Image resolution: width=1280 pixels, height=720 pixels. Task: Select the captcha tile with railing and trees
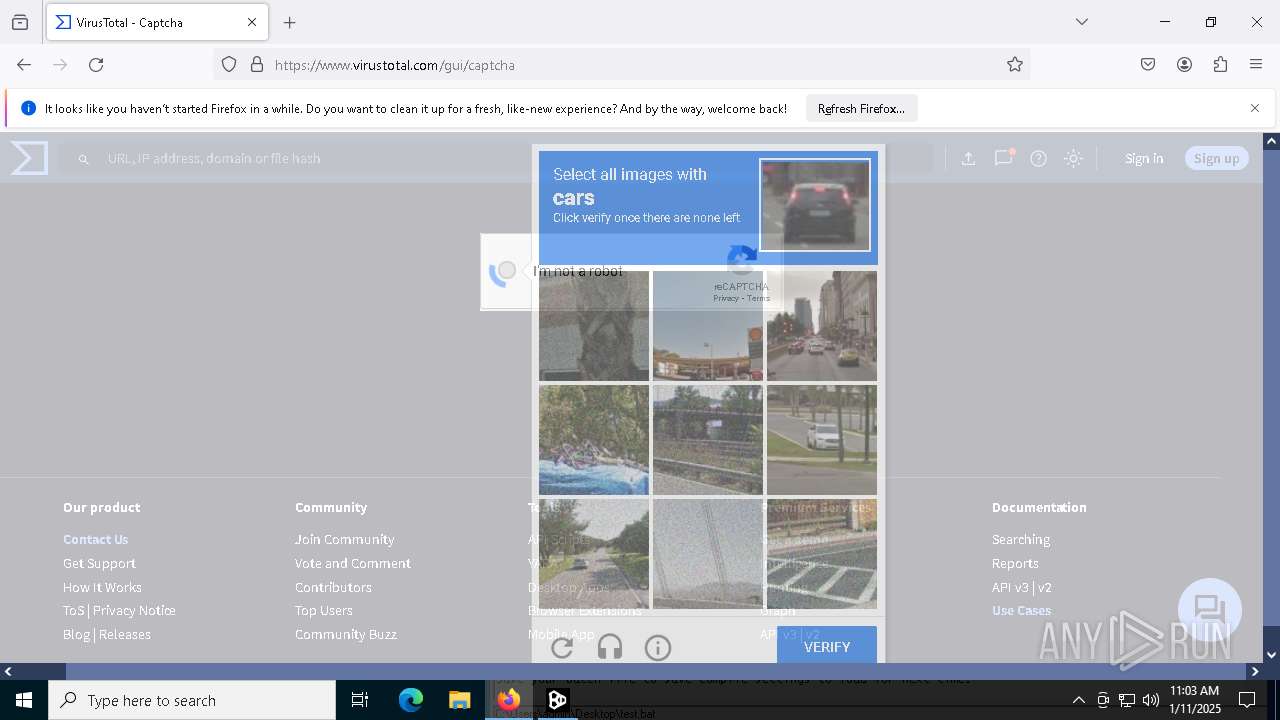(708, 440)
